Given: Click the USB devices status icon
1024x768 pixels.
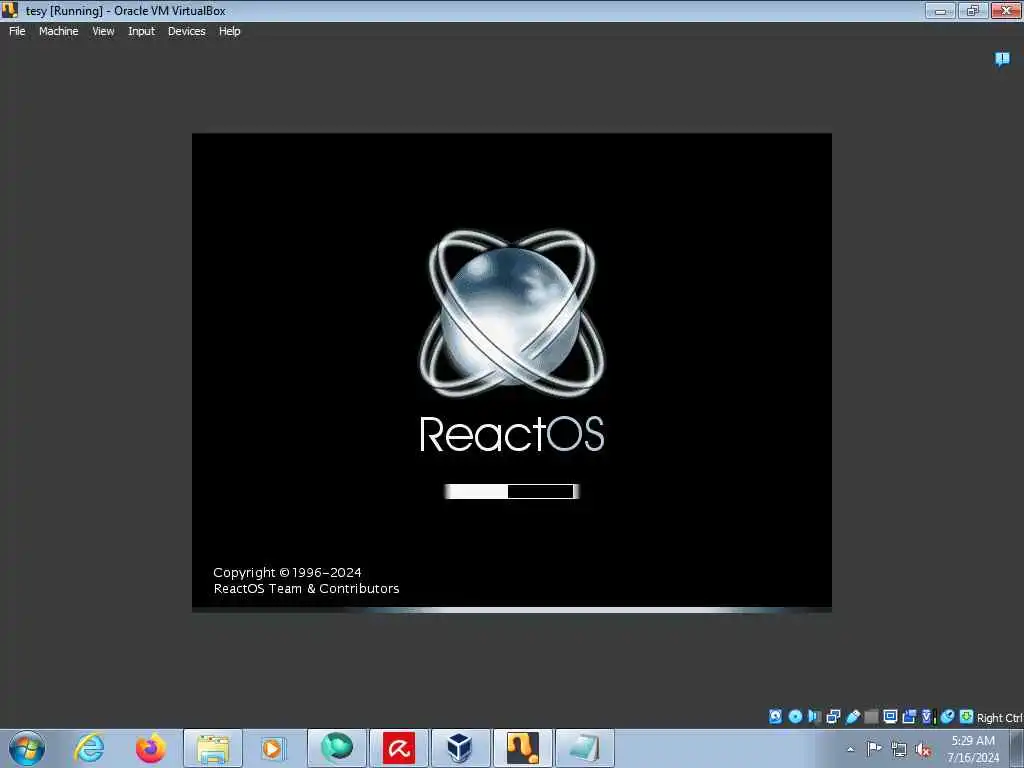Looking at the screenshot, I should pyautogui.click(x=852, y=716).
